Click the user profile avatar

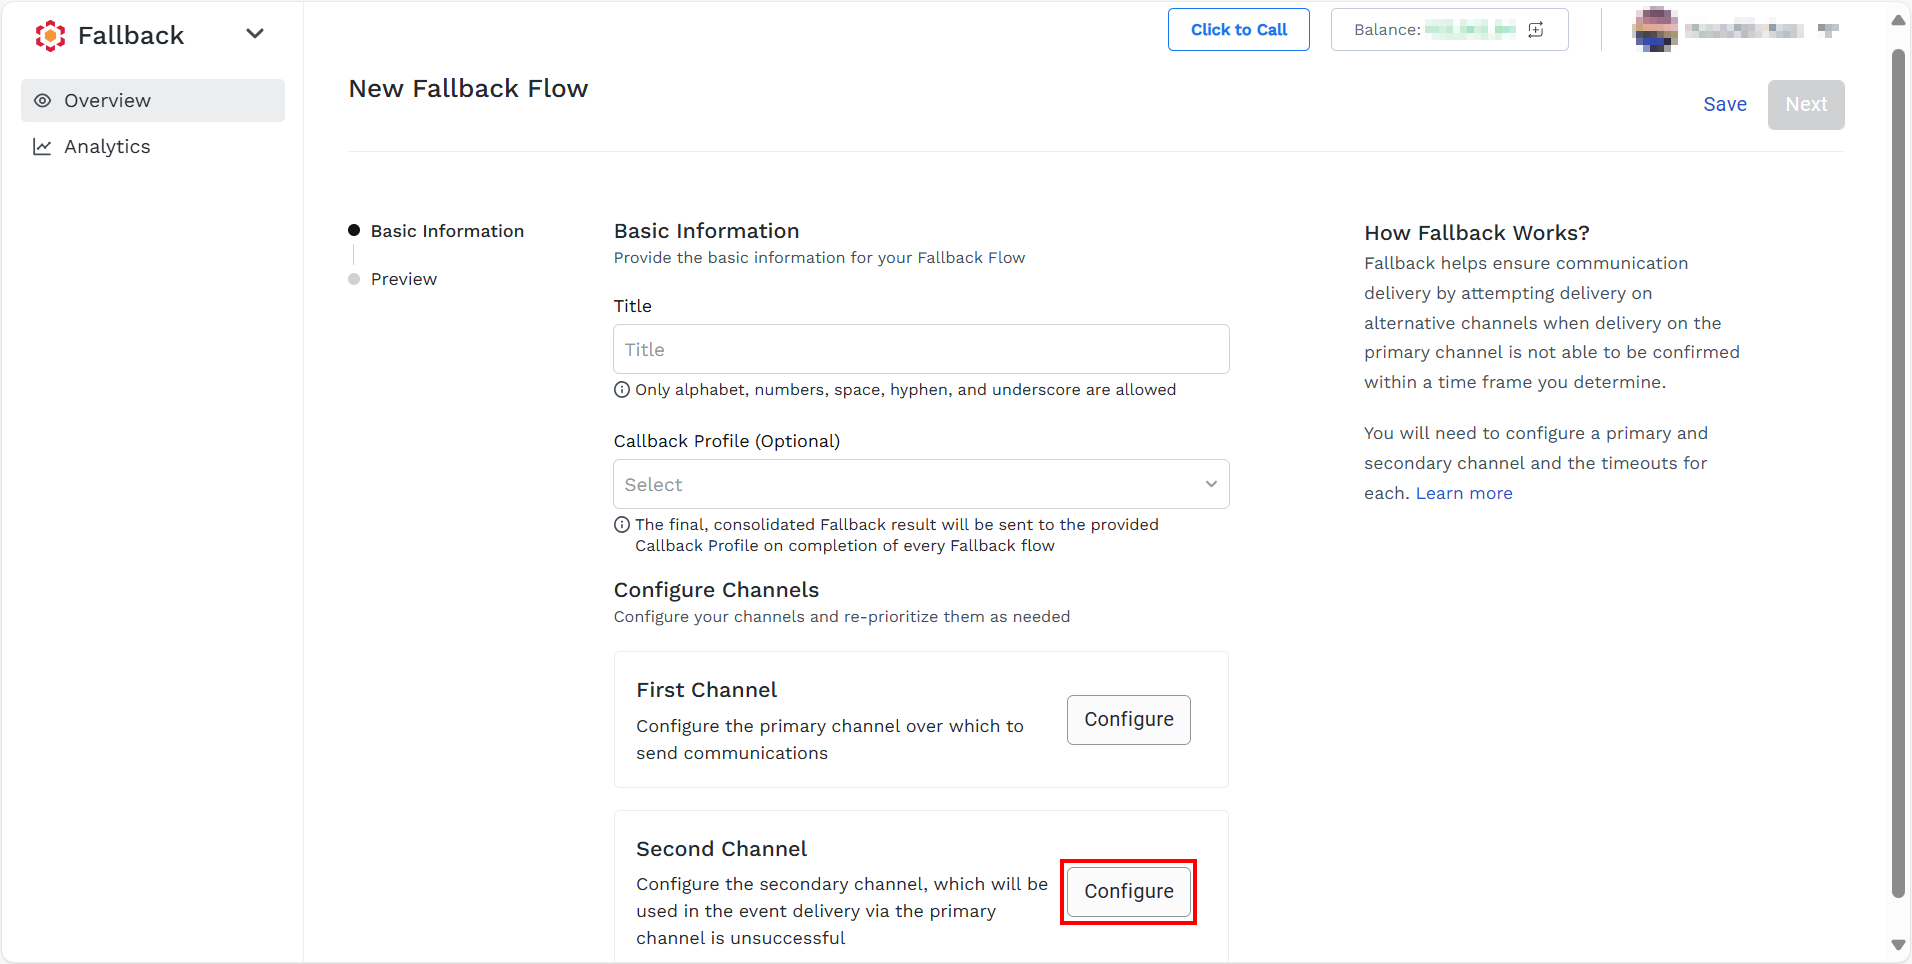click(1655, 30)
